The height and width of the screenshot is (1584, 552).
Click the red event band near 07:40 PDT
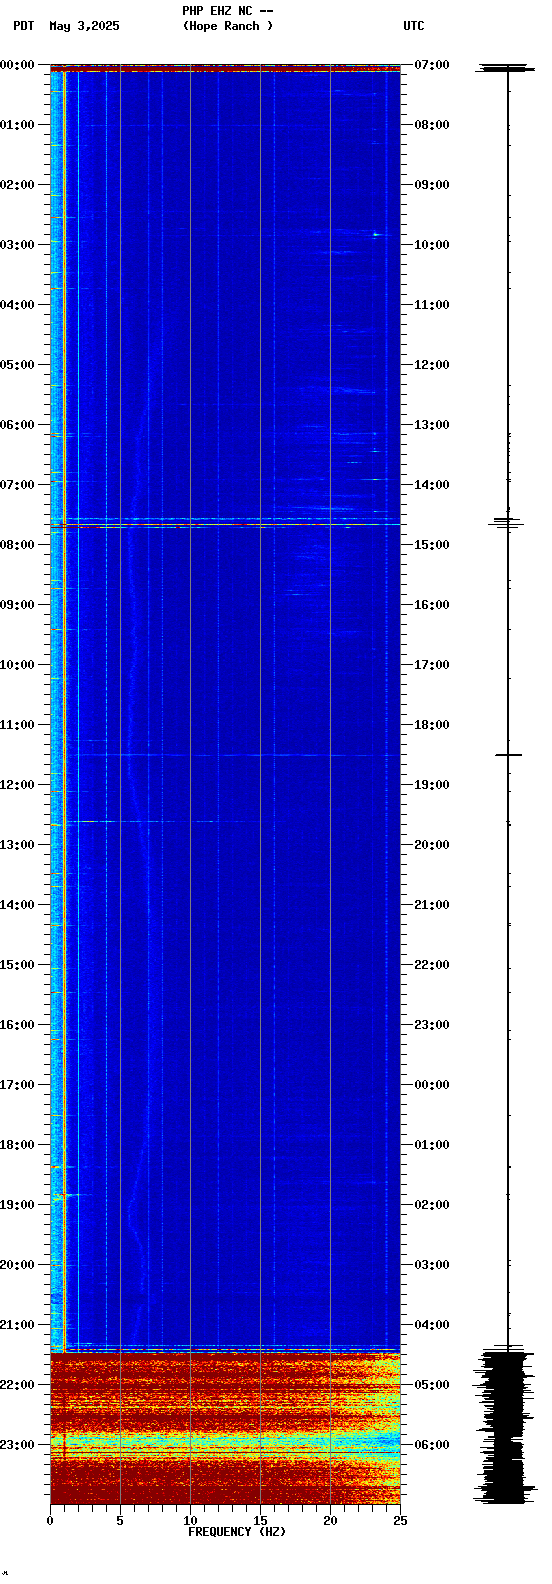(225, 524)
